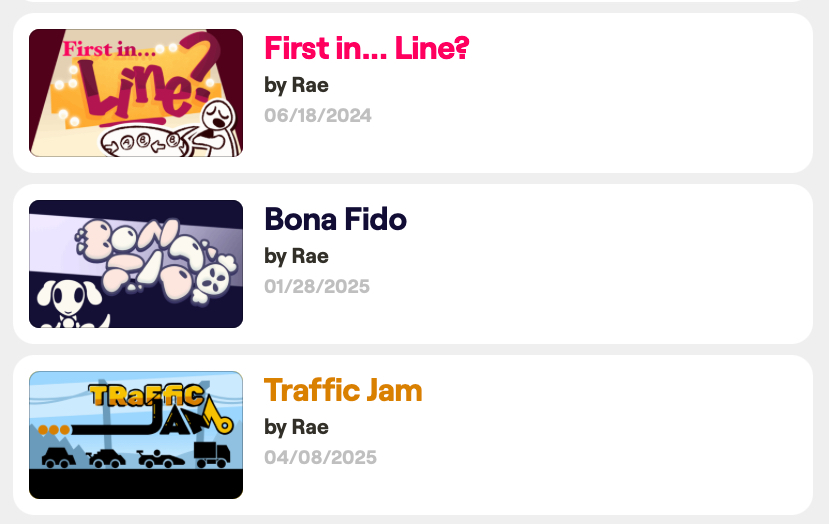Click the truck silhouette in Traffic Jam artwork
Screen dimensions: 829x524
(x=211, y=455)
